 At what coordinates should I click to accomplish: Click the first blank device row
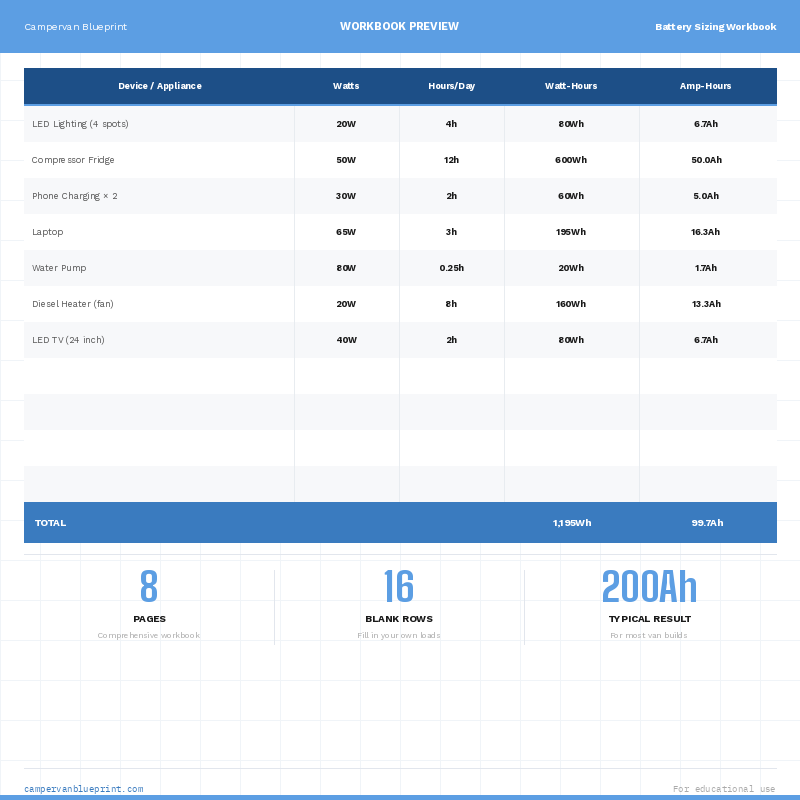[x=160, y=376]
